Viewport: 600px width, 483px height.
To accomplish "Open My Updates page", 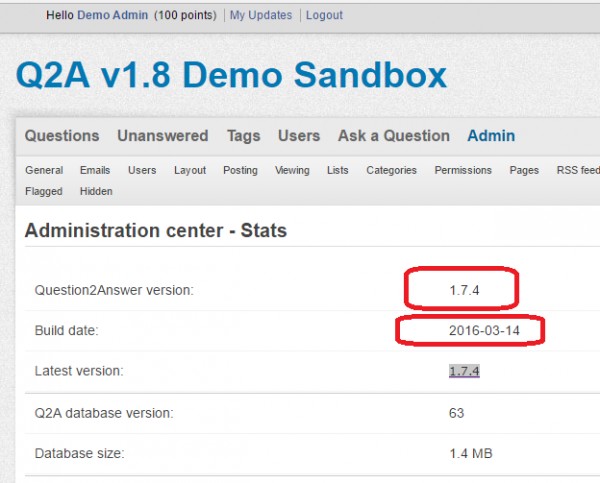I will pyautogui.click(x=261, y=15).
